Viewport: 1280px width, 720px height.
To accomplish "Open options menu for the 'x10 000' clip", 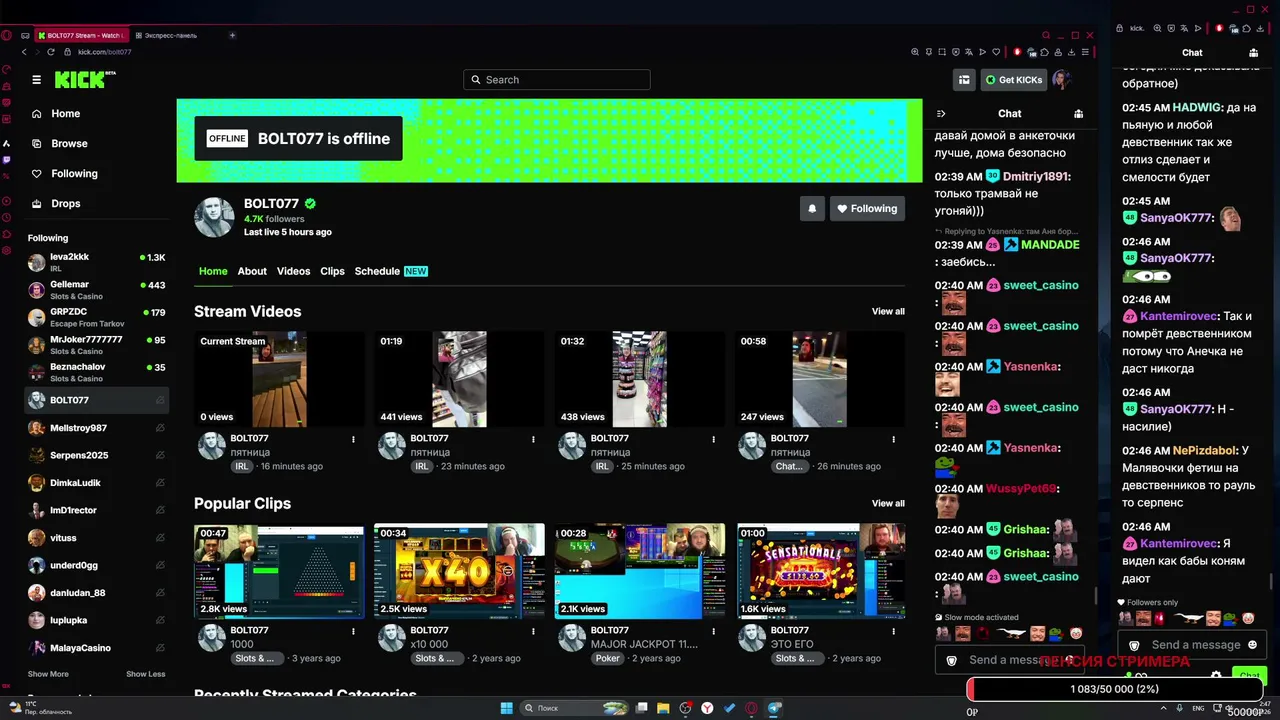I will click(533, 631).
